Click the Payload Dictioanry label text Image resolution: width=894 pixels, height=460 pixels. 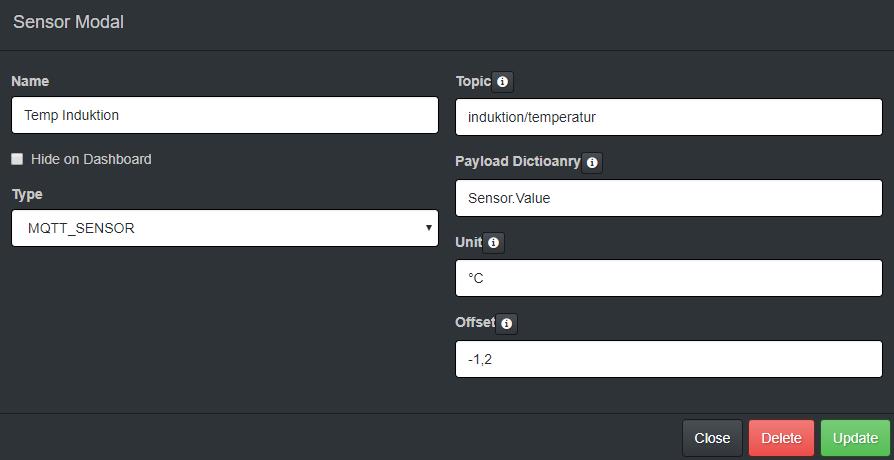click(517, 161)
